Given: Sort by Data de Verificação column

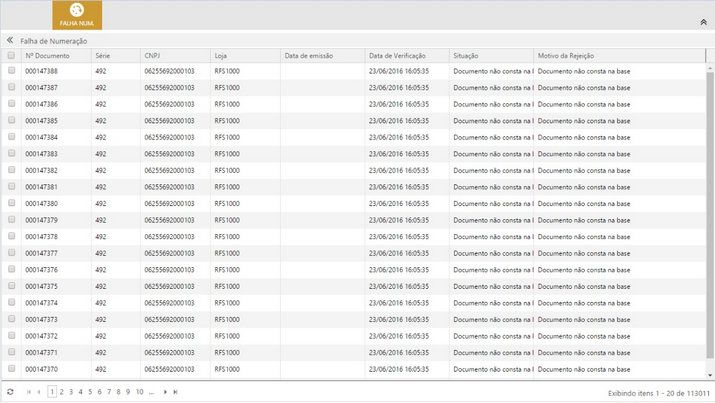Looking at the screenshot, I should click(x=397, y=56).
